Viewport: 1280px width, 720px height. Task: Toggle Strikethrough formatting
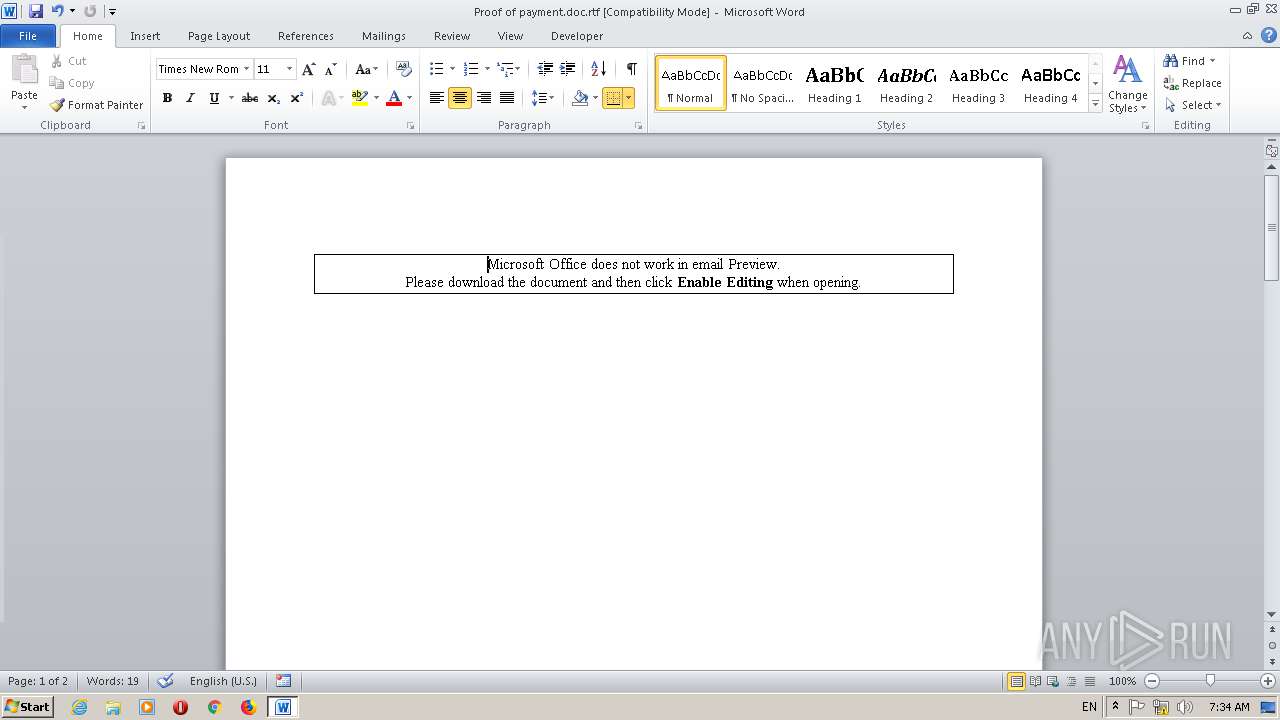pyautogui.click(x=250, y=98)
